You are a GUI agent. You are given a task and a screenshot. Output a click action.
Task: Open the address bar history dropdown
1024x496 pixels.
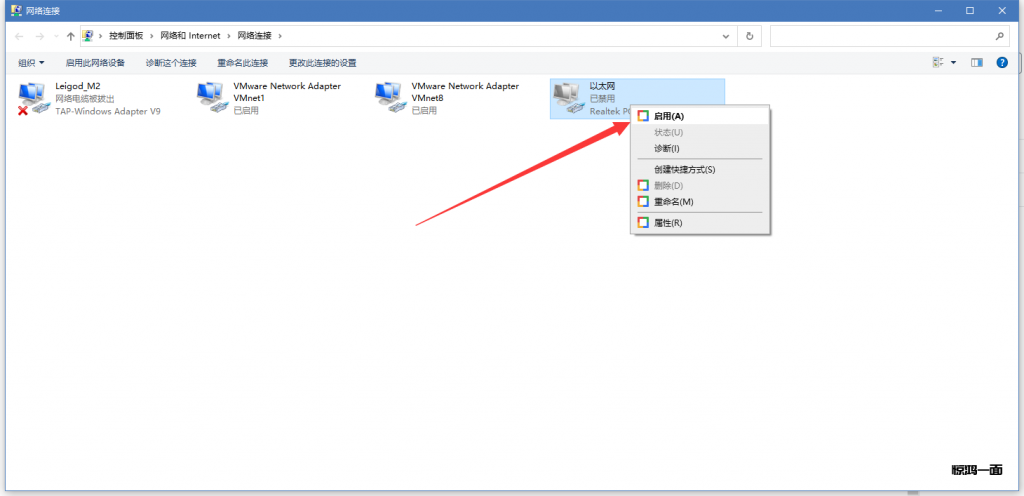[x=727, y=36]
